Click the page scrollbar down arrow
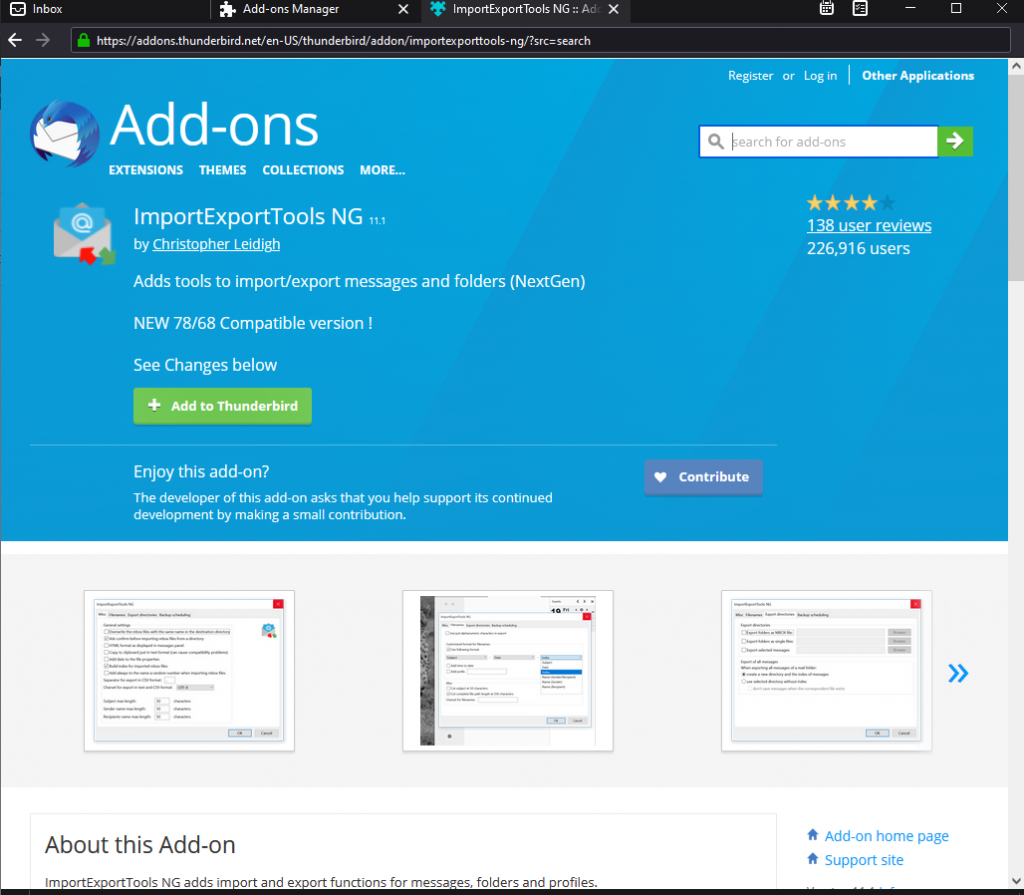This screenshot has height=895, width=1024. click(1016, 880)
